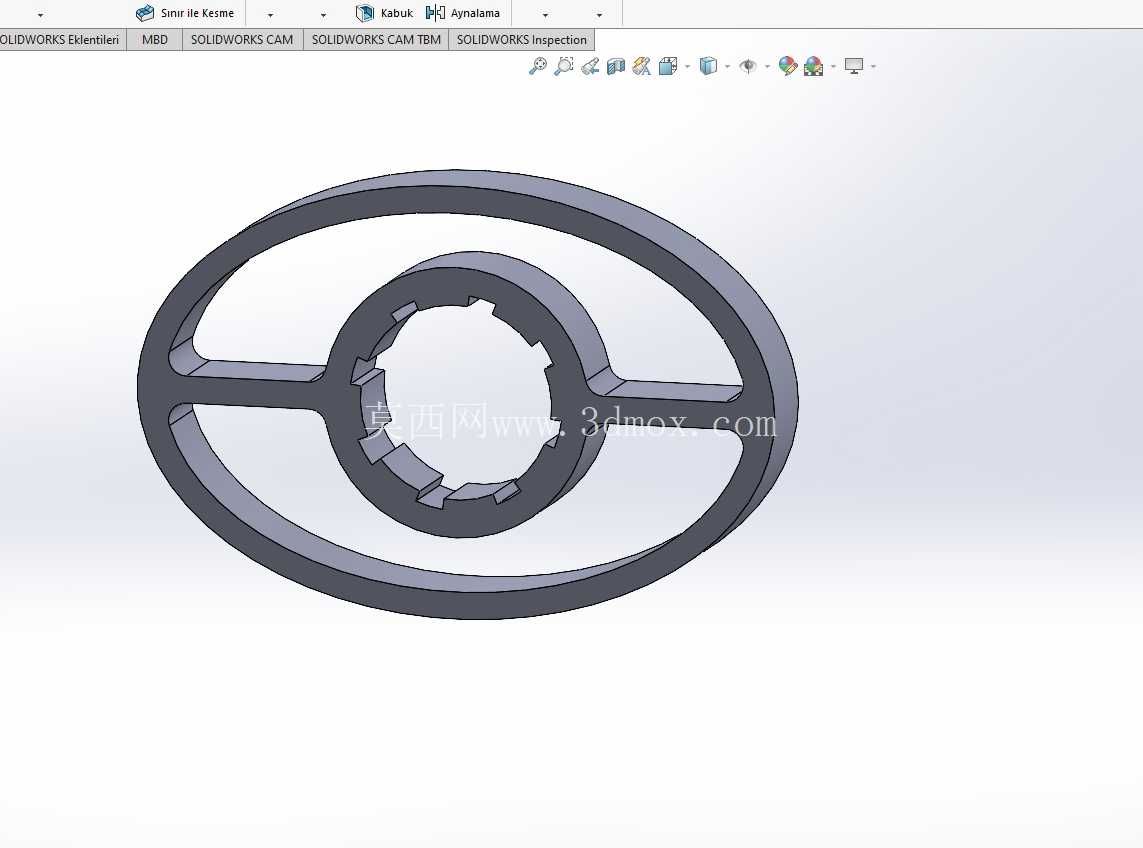Toggle the Hide/Show Items eye icon
The image size is (1143, 848).
tap(748, 66)
